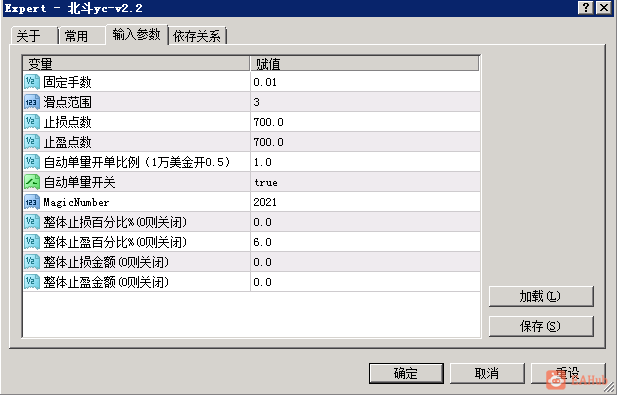Click the icon beside 止盈点数
617x395 pixels.
coord(32,142)
